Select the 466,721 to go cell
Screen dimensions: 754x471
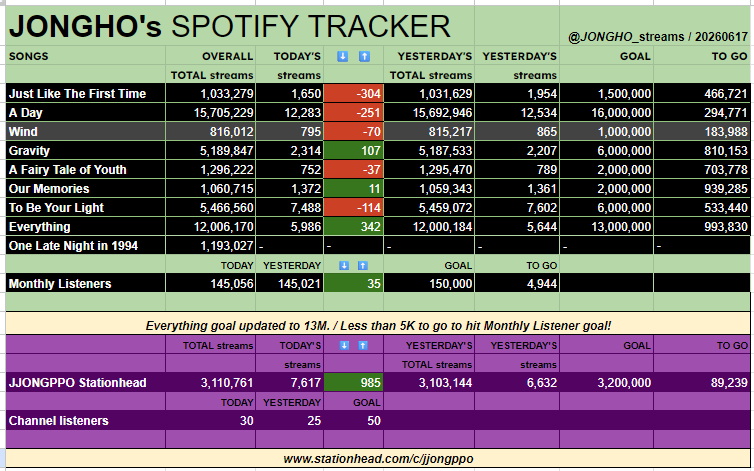coord(702,93)
